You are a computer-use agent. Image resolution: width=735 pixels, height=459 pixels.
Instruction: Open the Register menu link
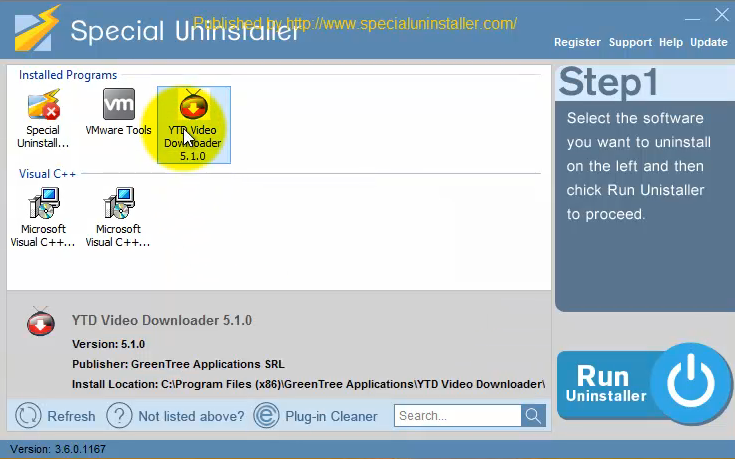click(x=577, y=42)
